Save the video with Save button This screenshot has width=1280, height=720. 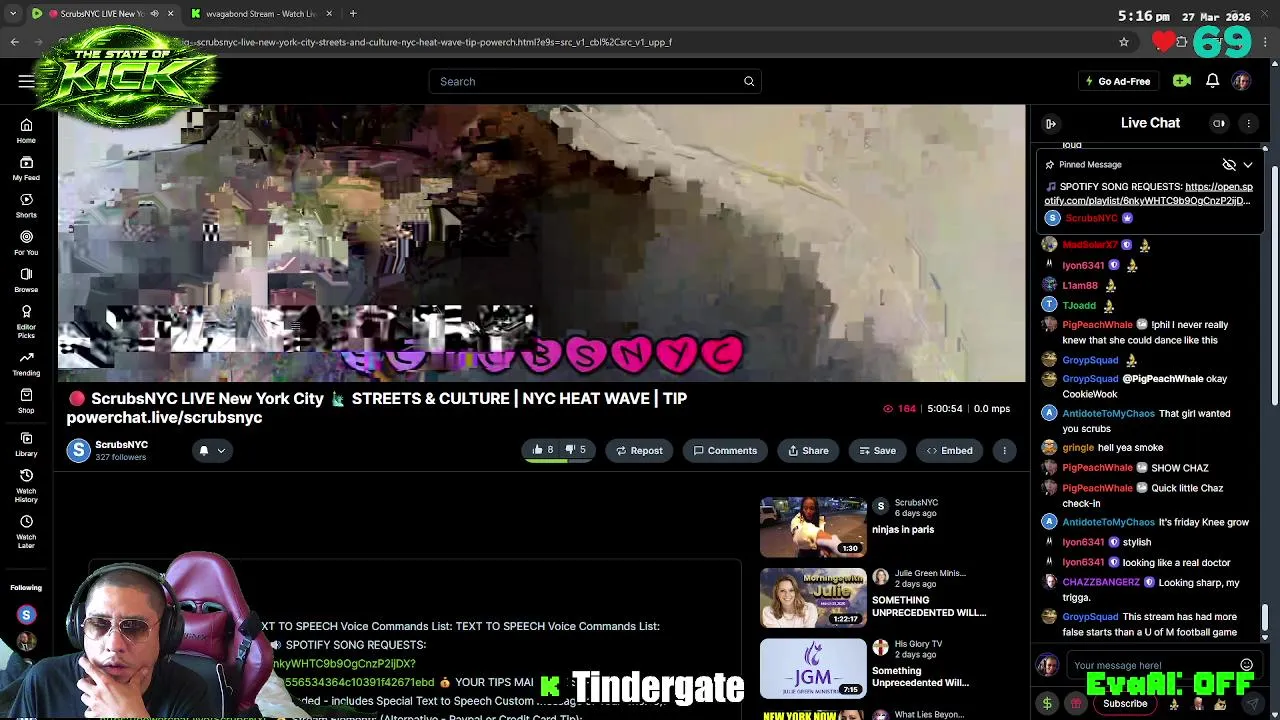coord(876,451)
